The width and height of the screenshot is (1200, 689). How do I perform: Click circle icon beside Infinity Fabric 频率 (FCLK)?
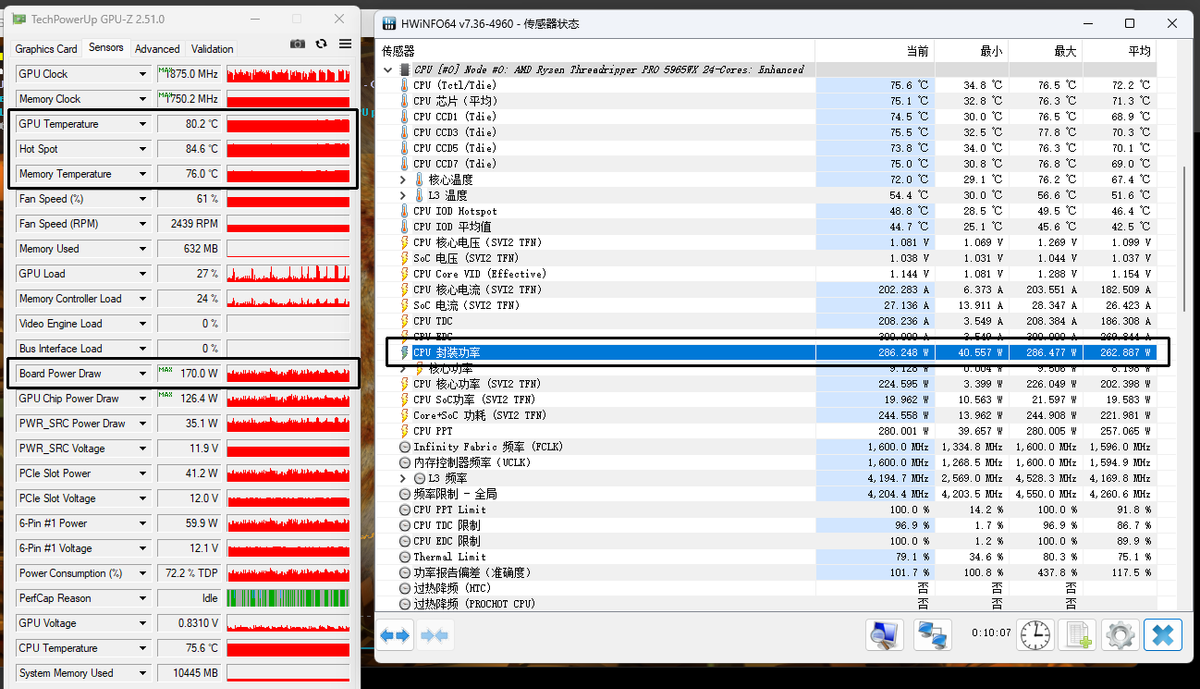tap(404, 447)
